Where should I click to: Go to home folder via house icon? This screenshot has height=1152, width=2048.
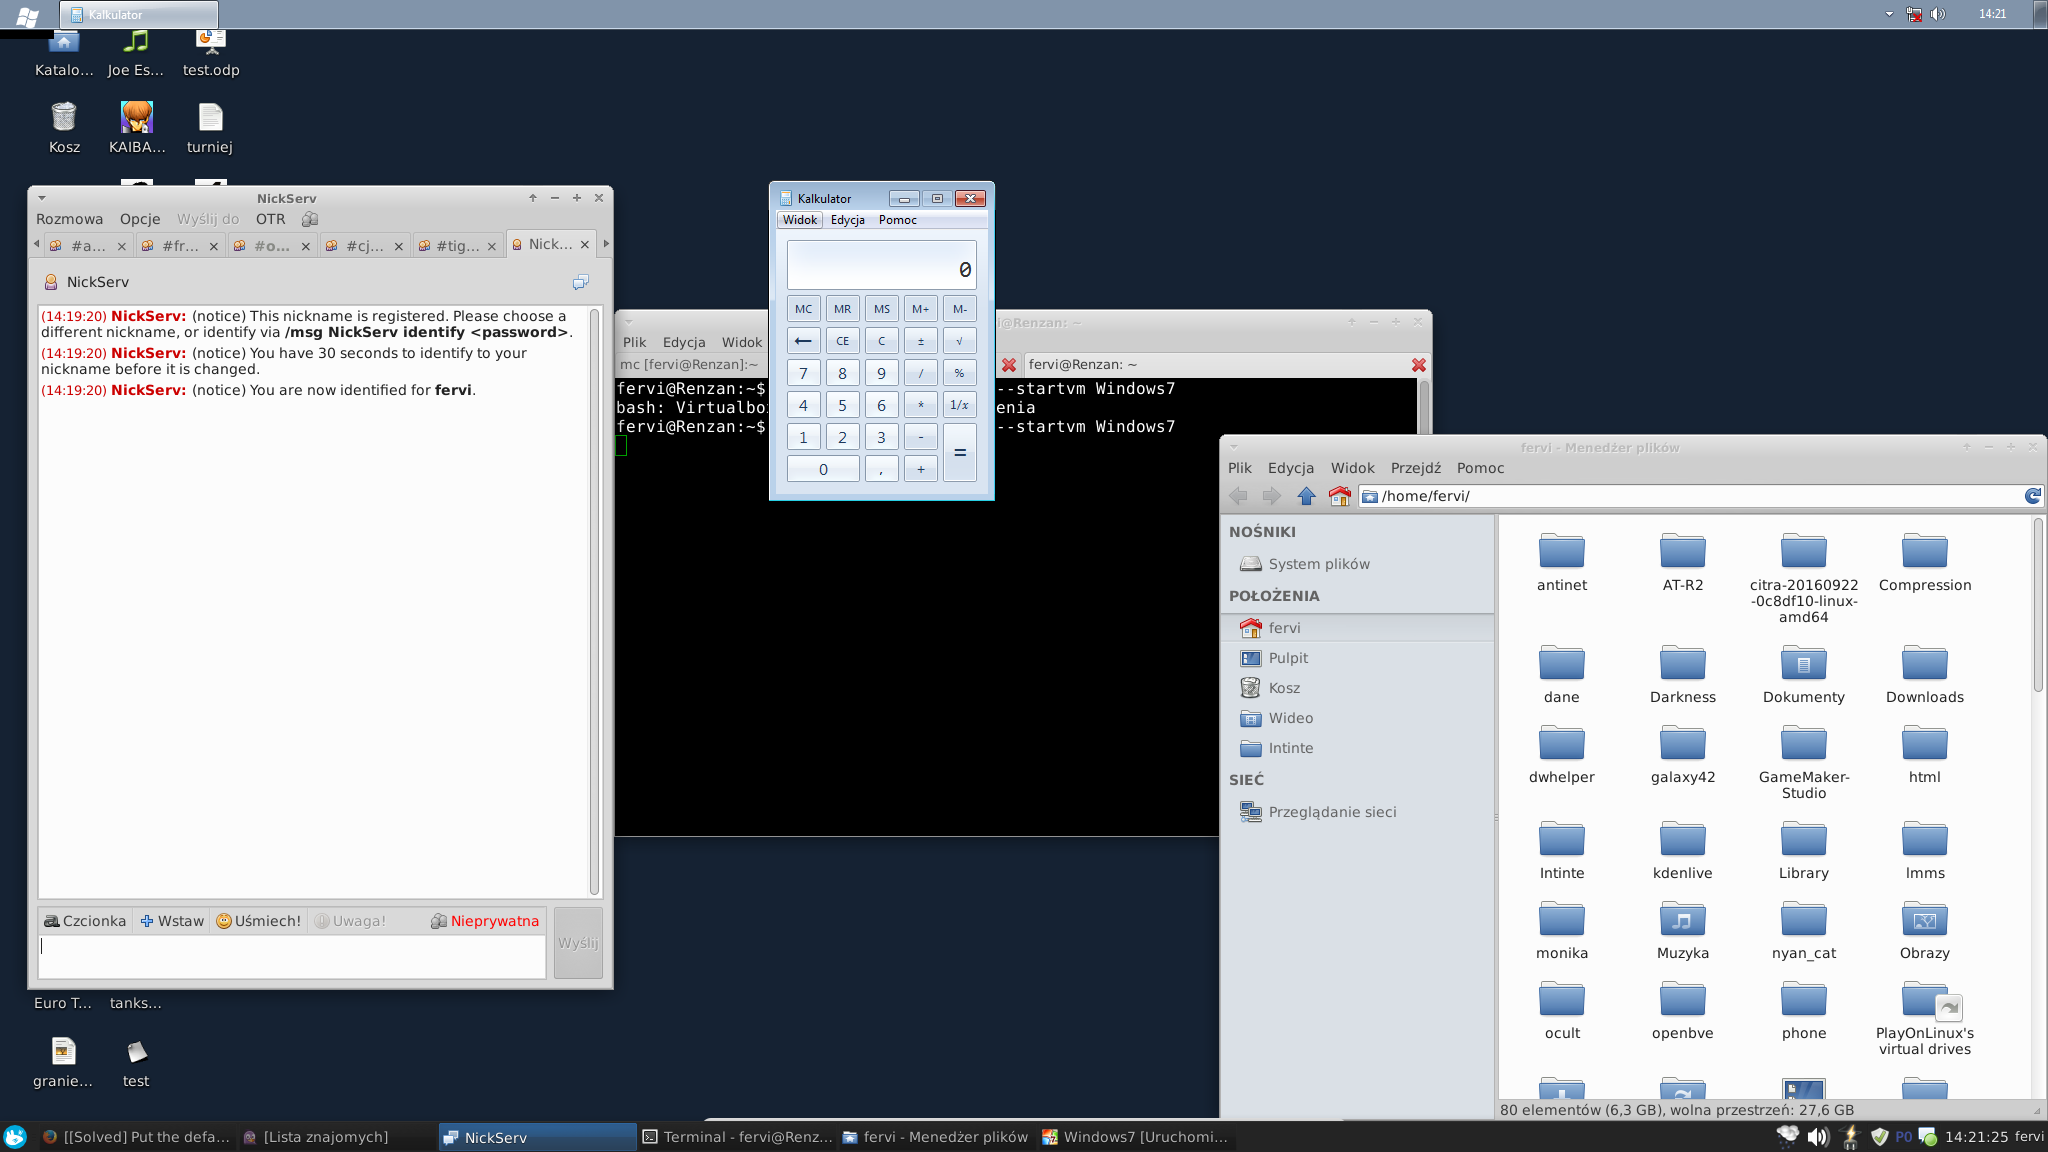[x=1339, y=496]
